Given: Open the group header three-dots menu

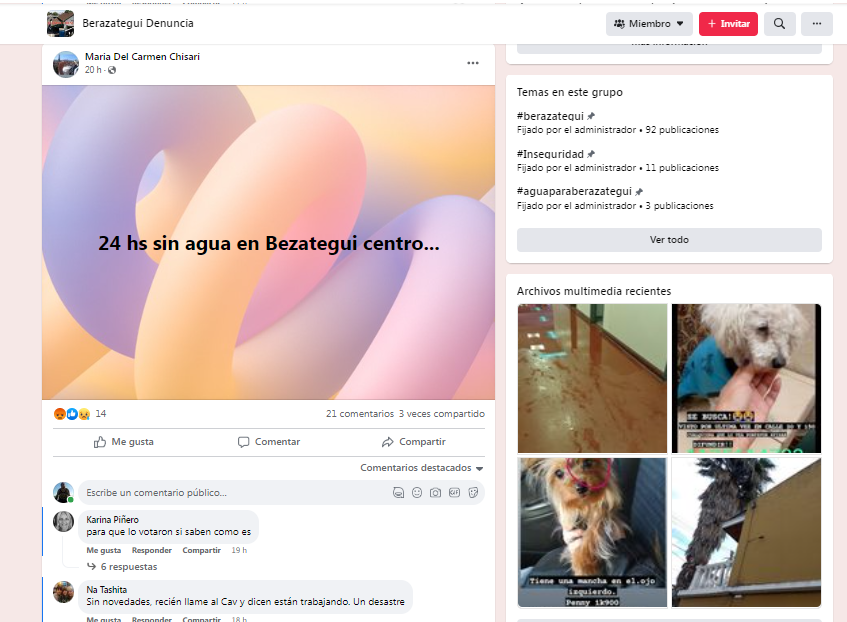Looking at the screenshot, I should coord(817,24).
